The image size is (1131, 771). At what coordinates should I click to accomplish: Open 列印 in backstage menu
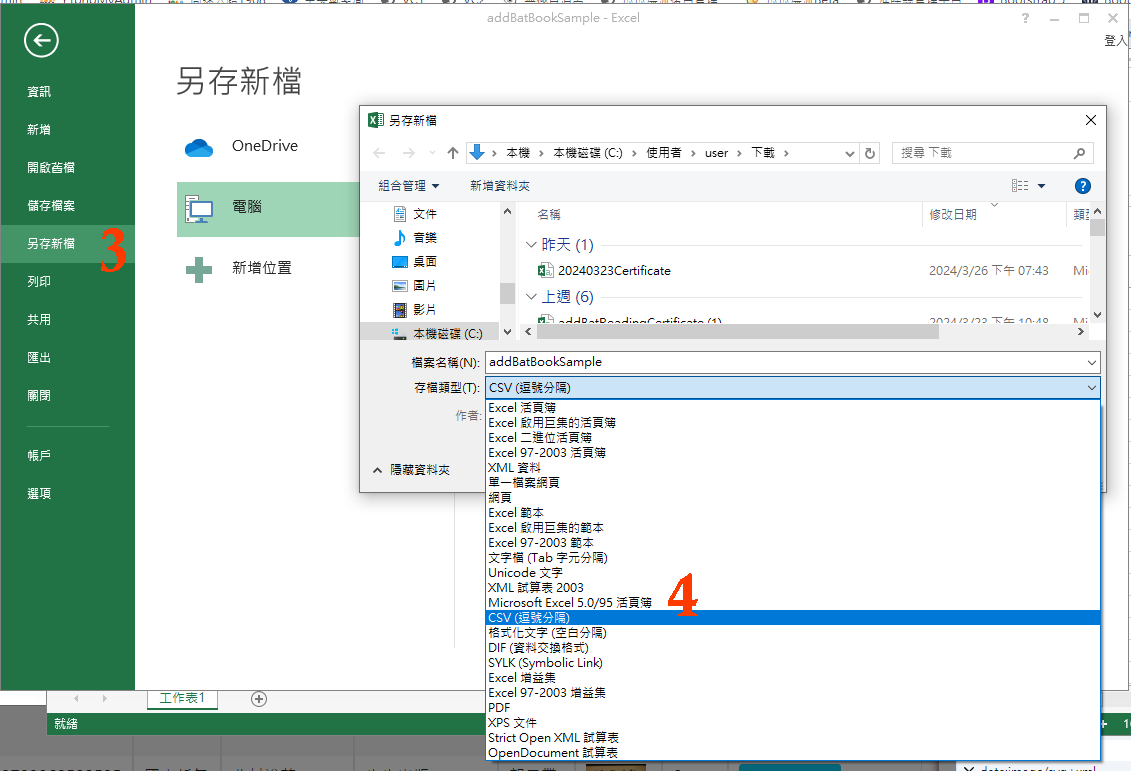click(39, 281)
